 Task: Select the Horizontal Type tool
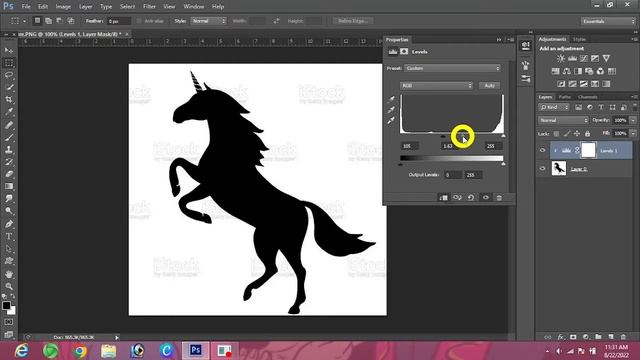click(9, 236)
